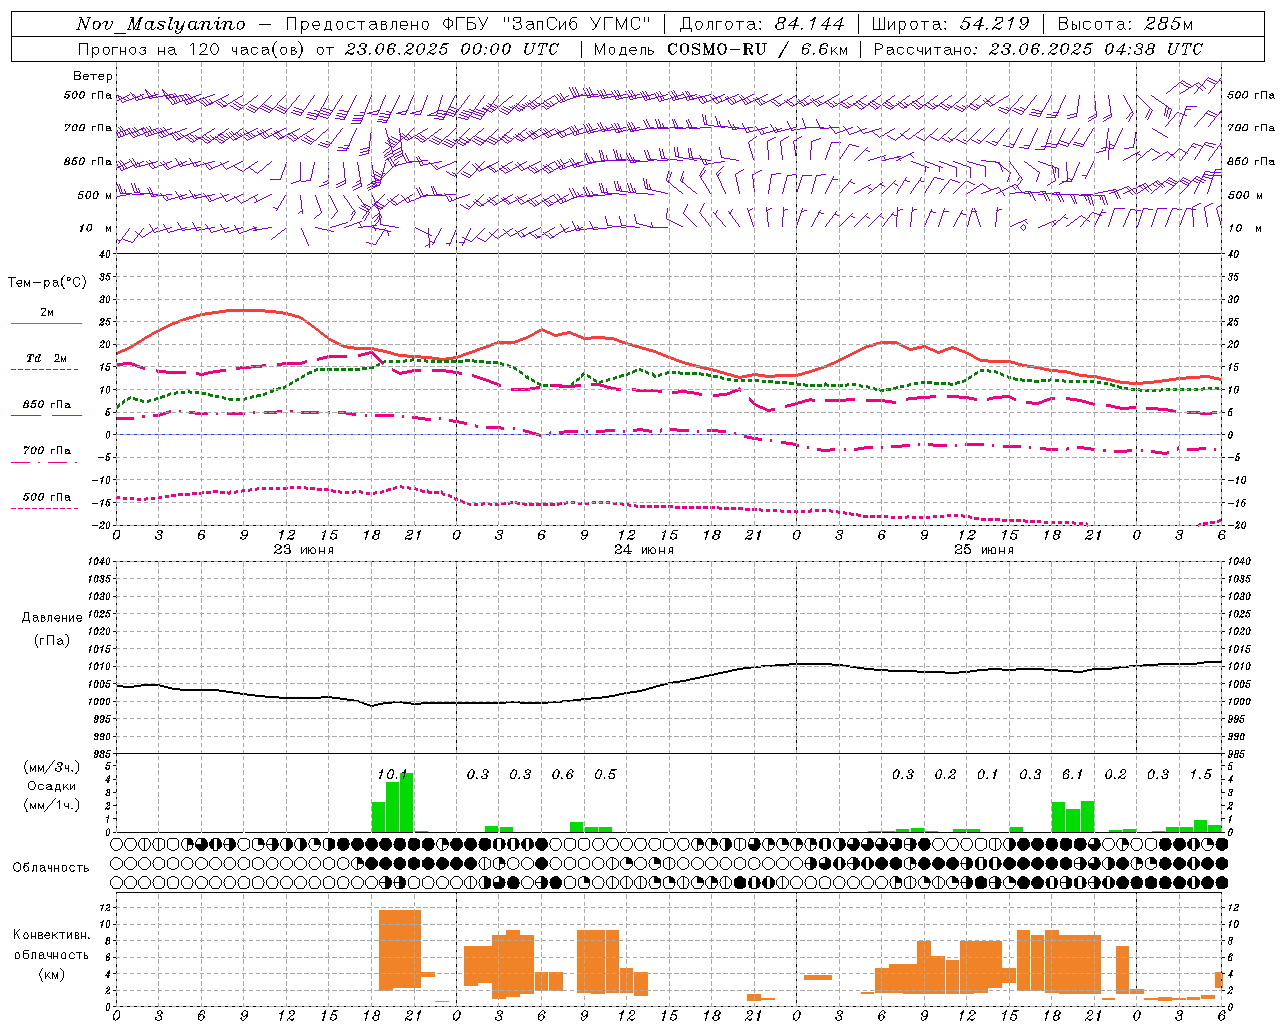Click the Давление panel label
The width and height of the screenshot is (1280, 1024).
52,618
